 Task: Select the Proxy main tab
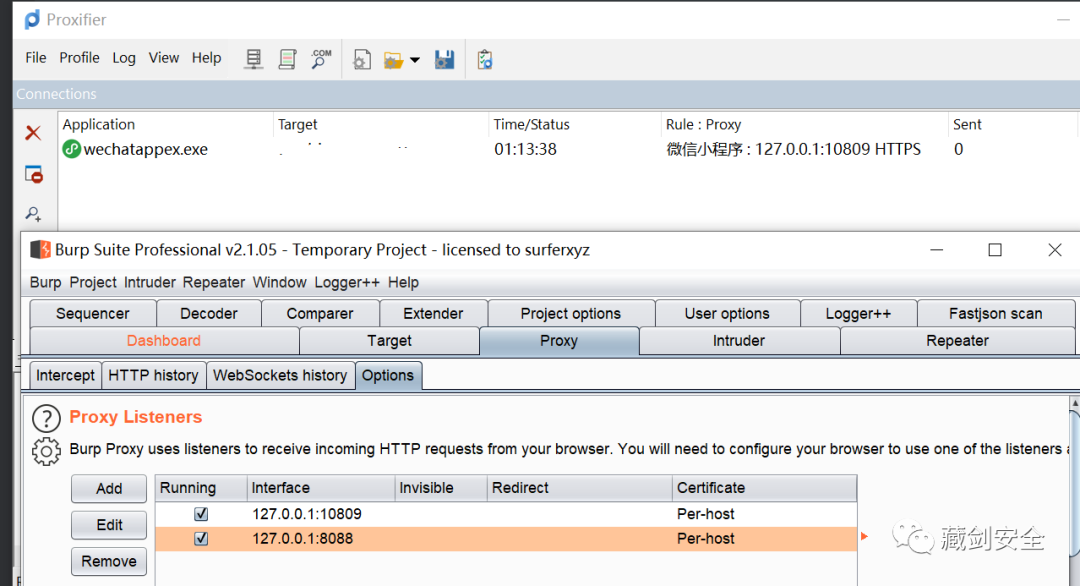(x=559, y=341)
